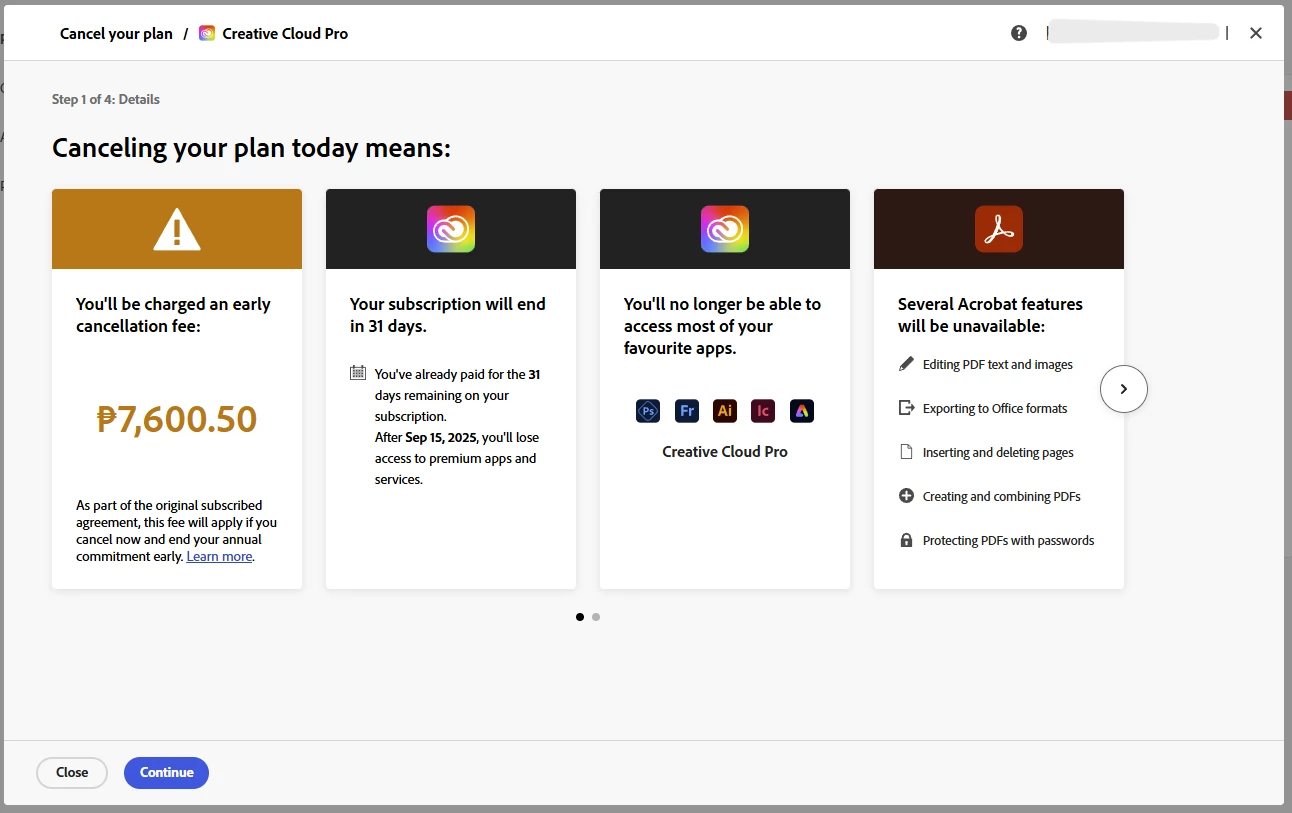Show next cards with the right chevron
This screenshot has width=1292, height=813.
pyautogui.click(x=1124, y=389)
